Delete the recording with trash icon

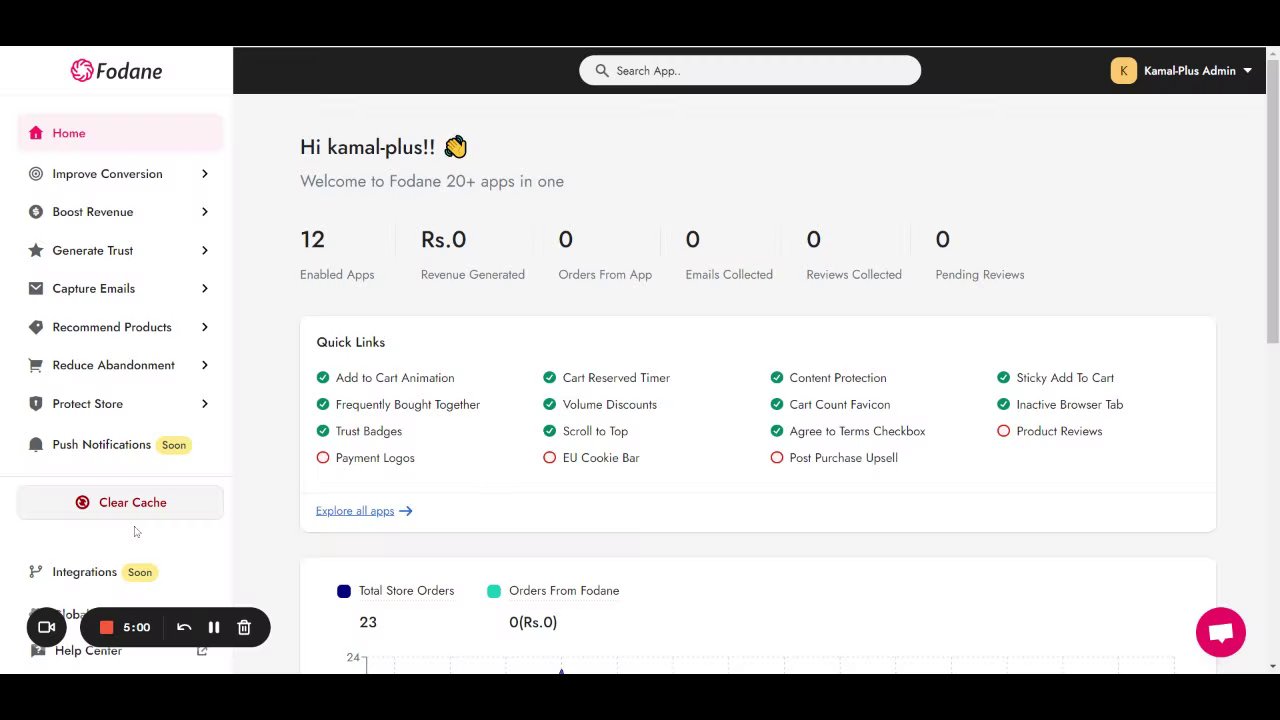[x=244, y=627]
